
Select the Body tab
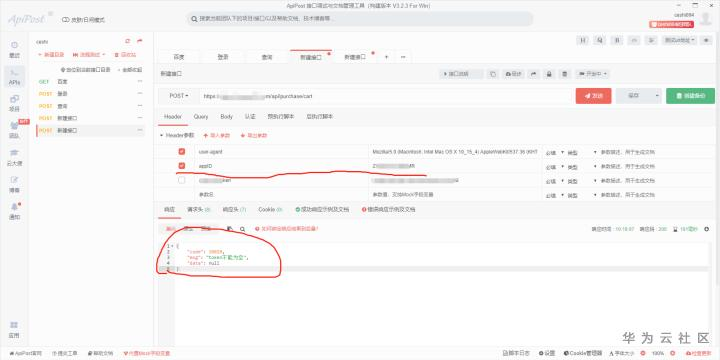coord(226,117)
